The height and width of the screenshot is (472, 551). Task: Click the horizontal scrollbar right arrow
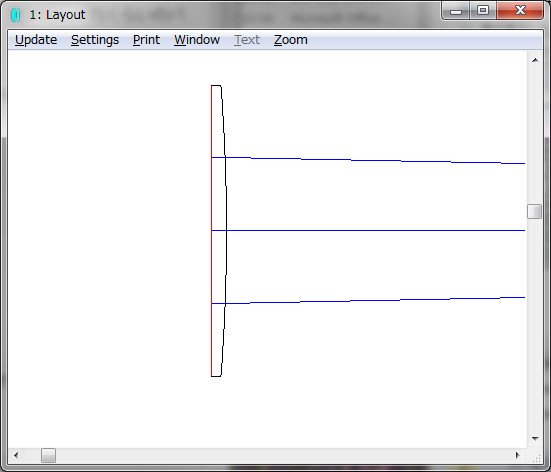point(518,455)
